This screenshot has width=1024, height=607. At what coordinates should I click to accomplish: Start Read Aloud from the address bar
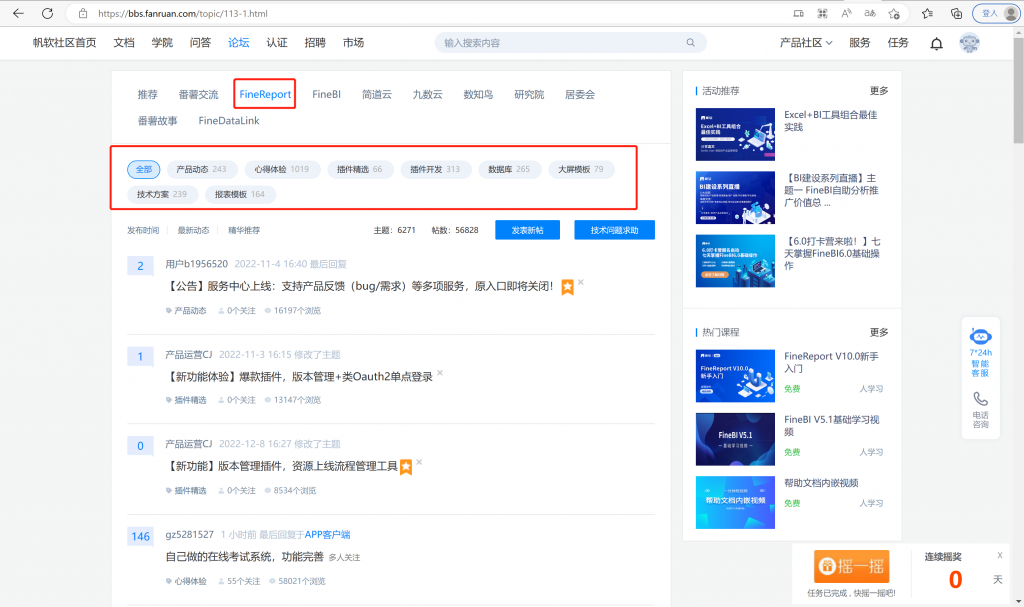tap(846, 13)
